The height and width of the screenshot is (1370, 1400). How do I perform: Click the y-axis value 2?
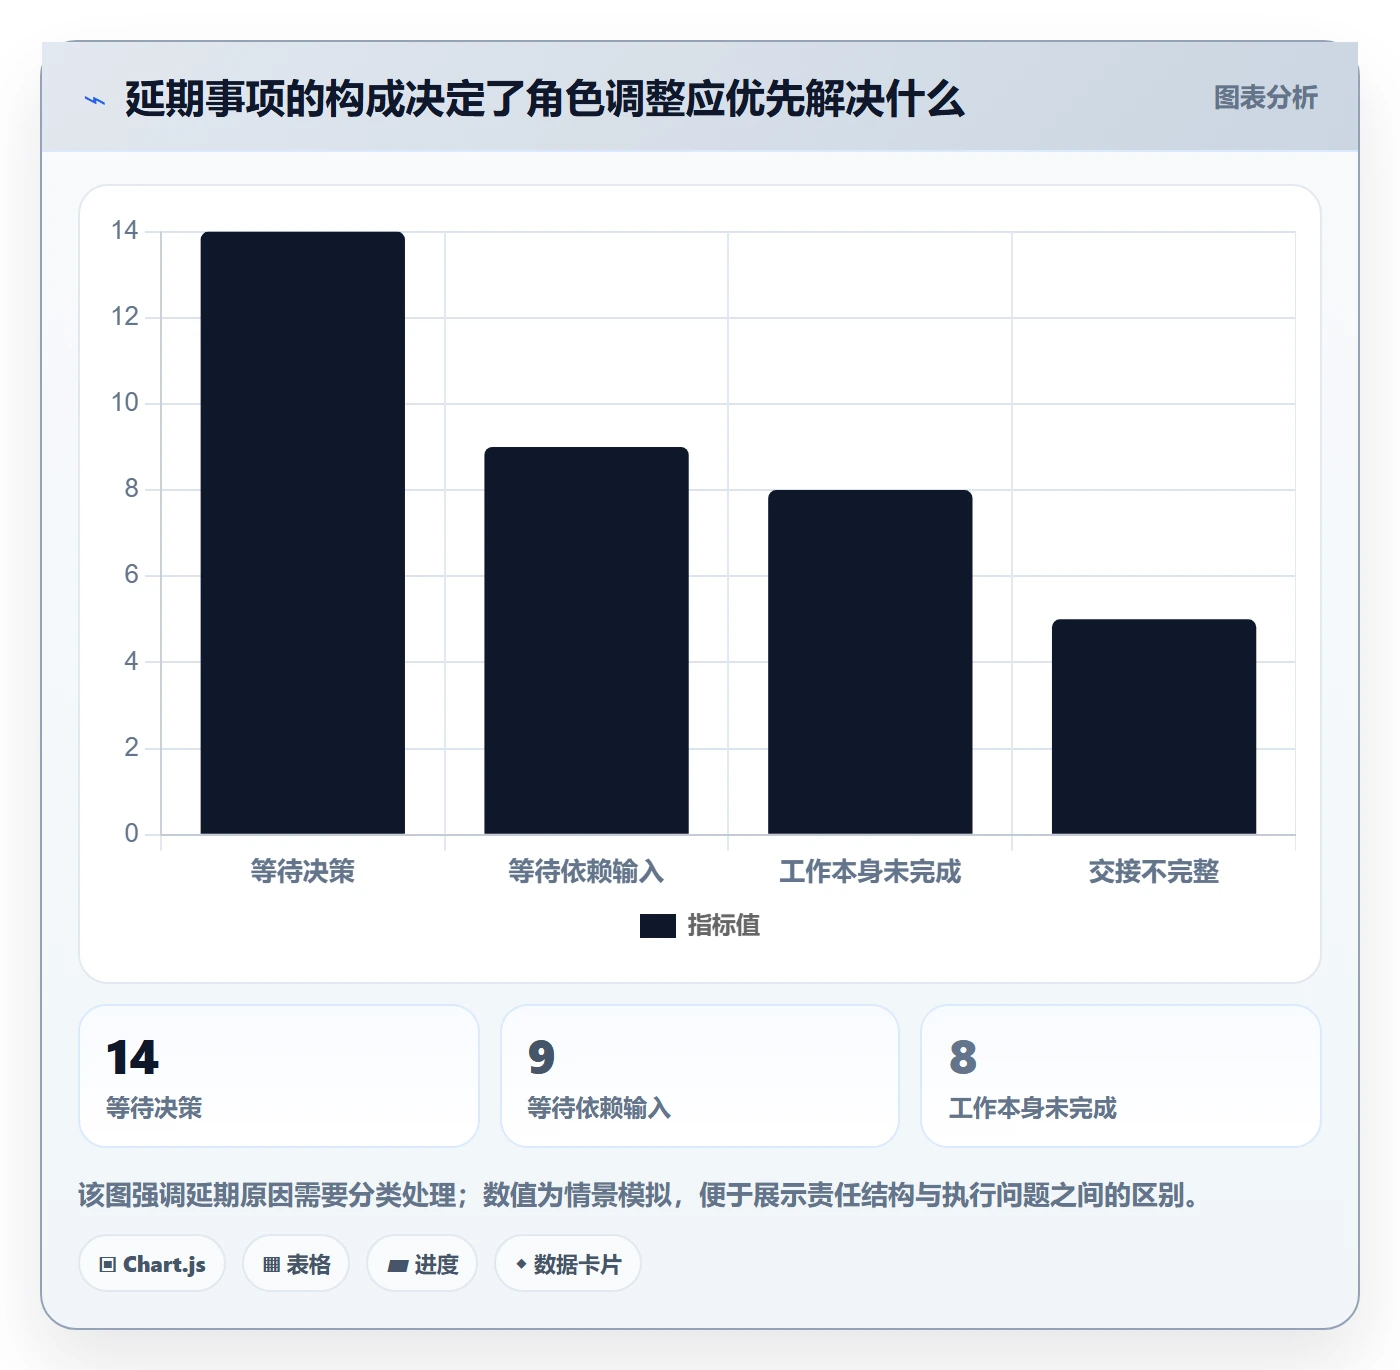(131, 747)
